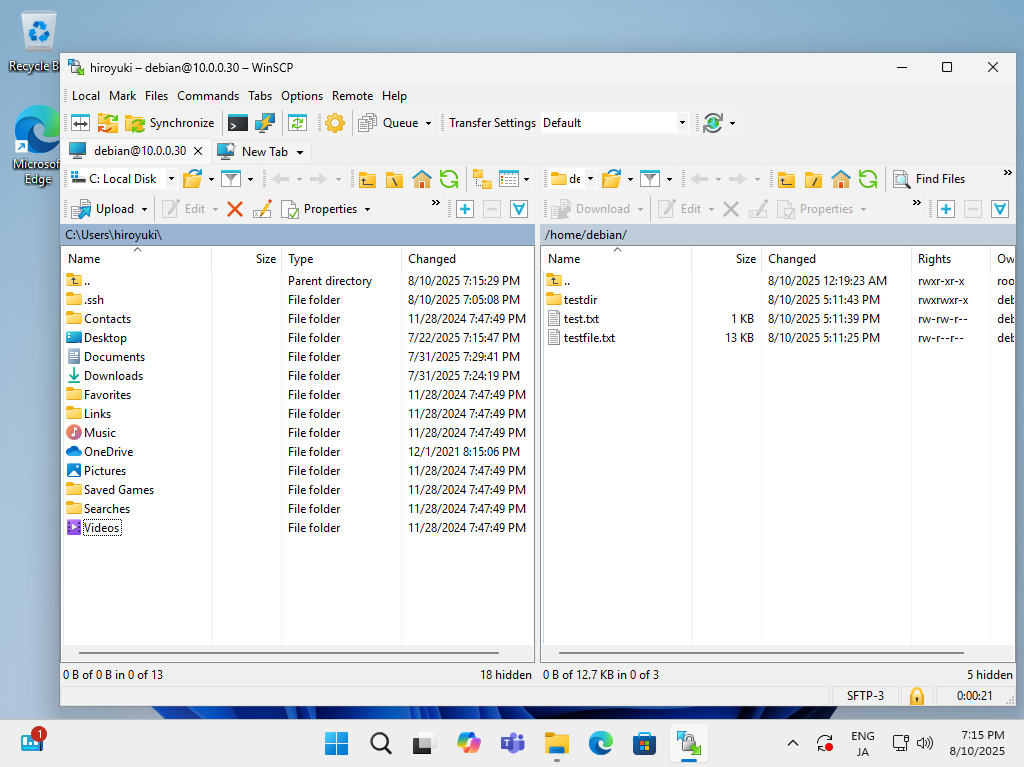Viewport: 1024px width, 767px height.
Task: Open the Commands menu
Action: [208, 96]
